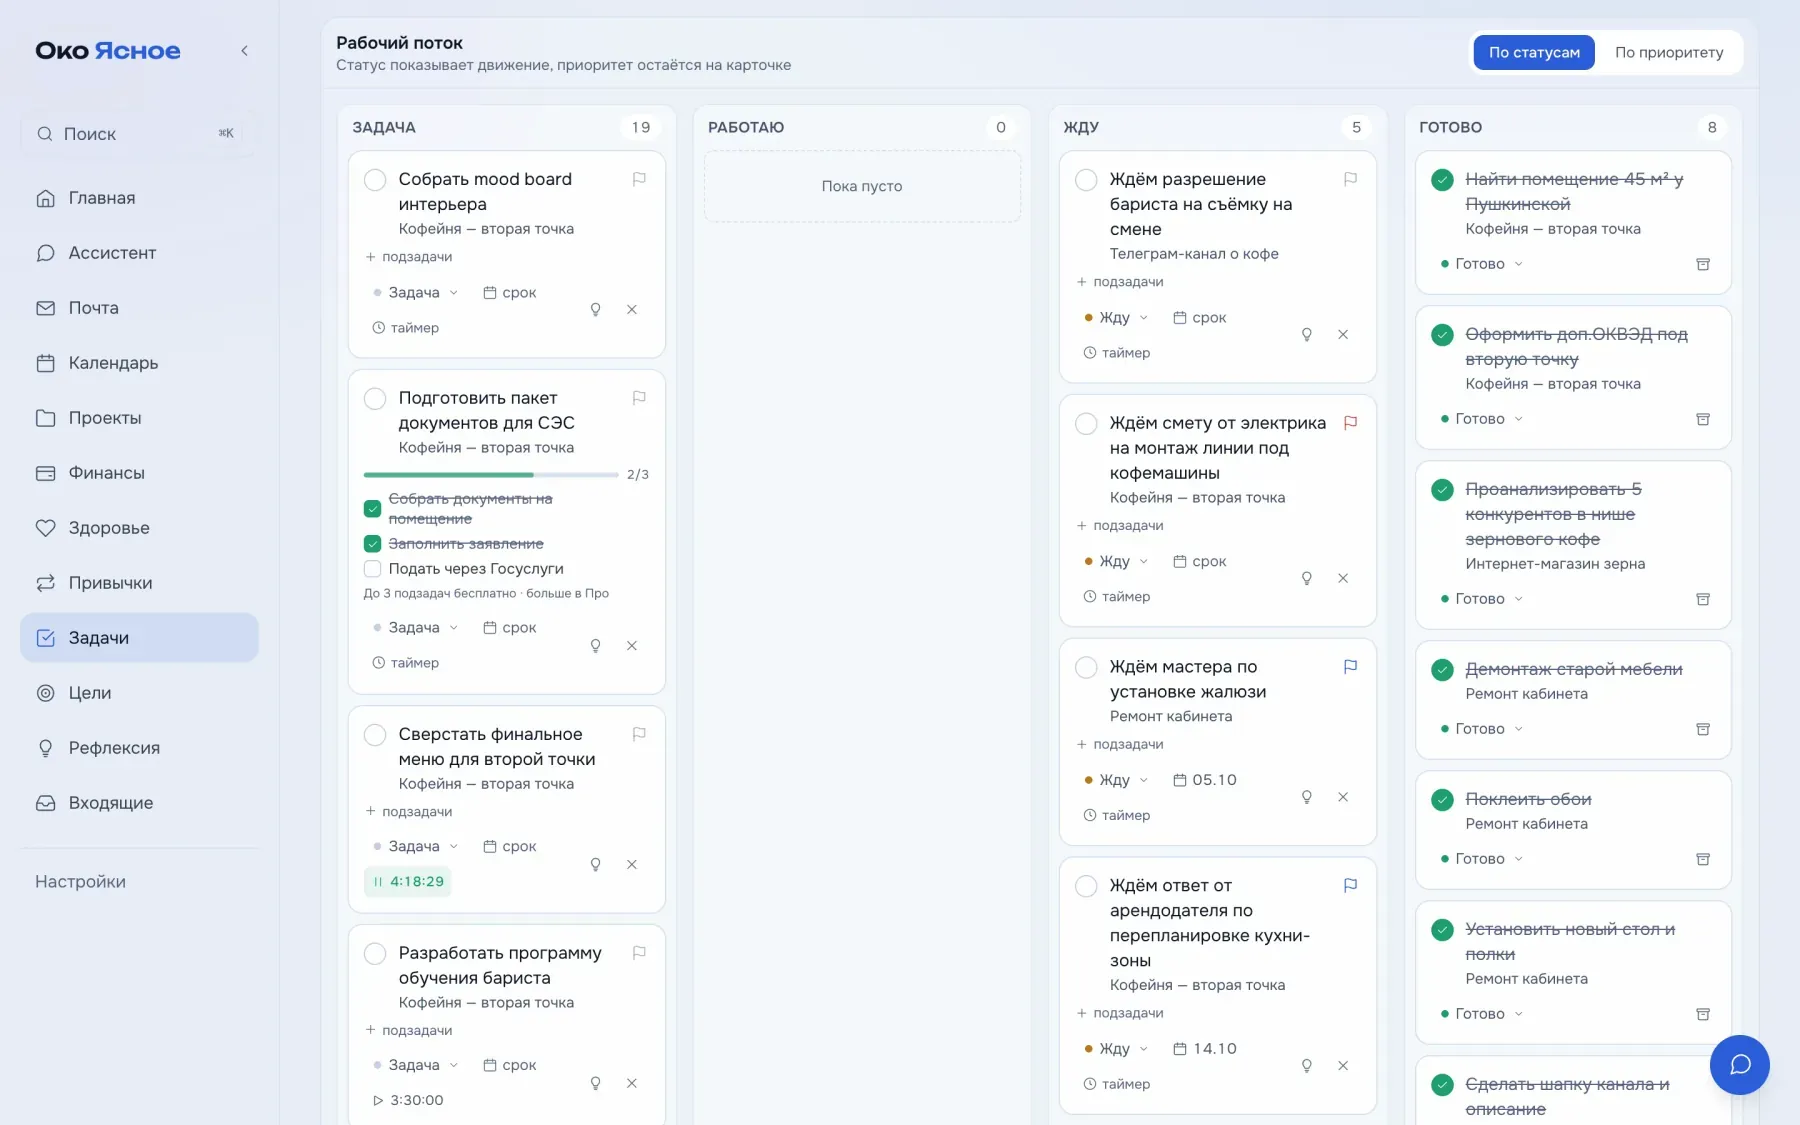
Task: Delete 'Собрать mood board интерьера' with the X
Action: pos(632,310)
